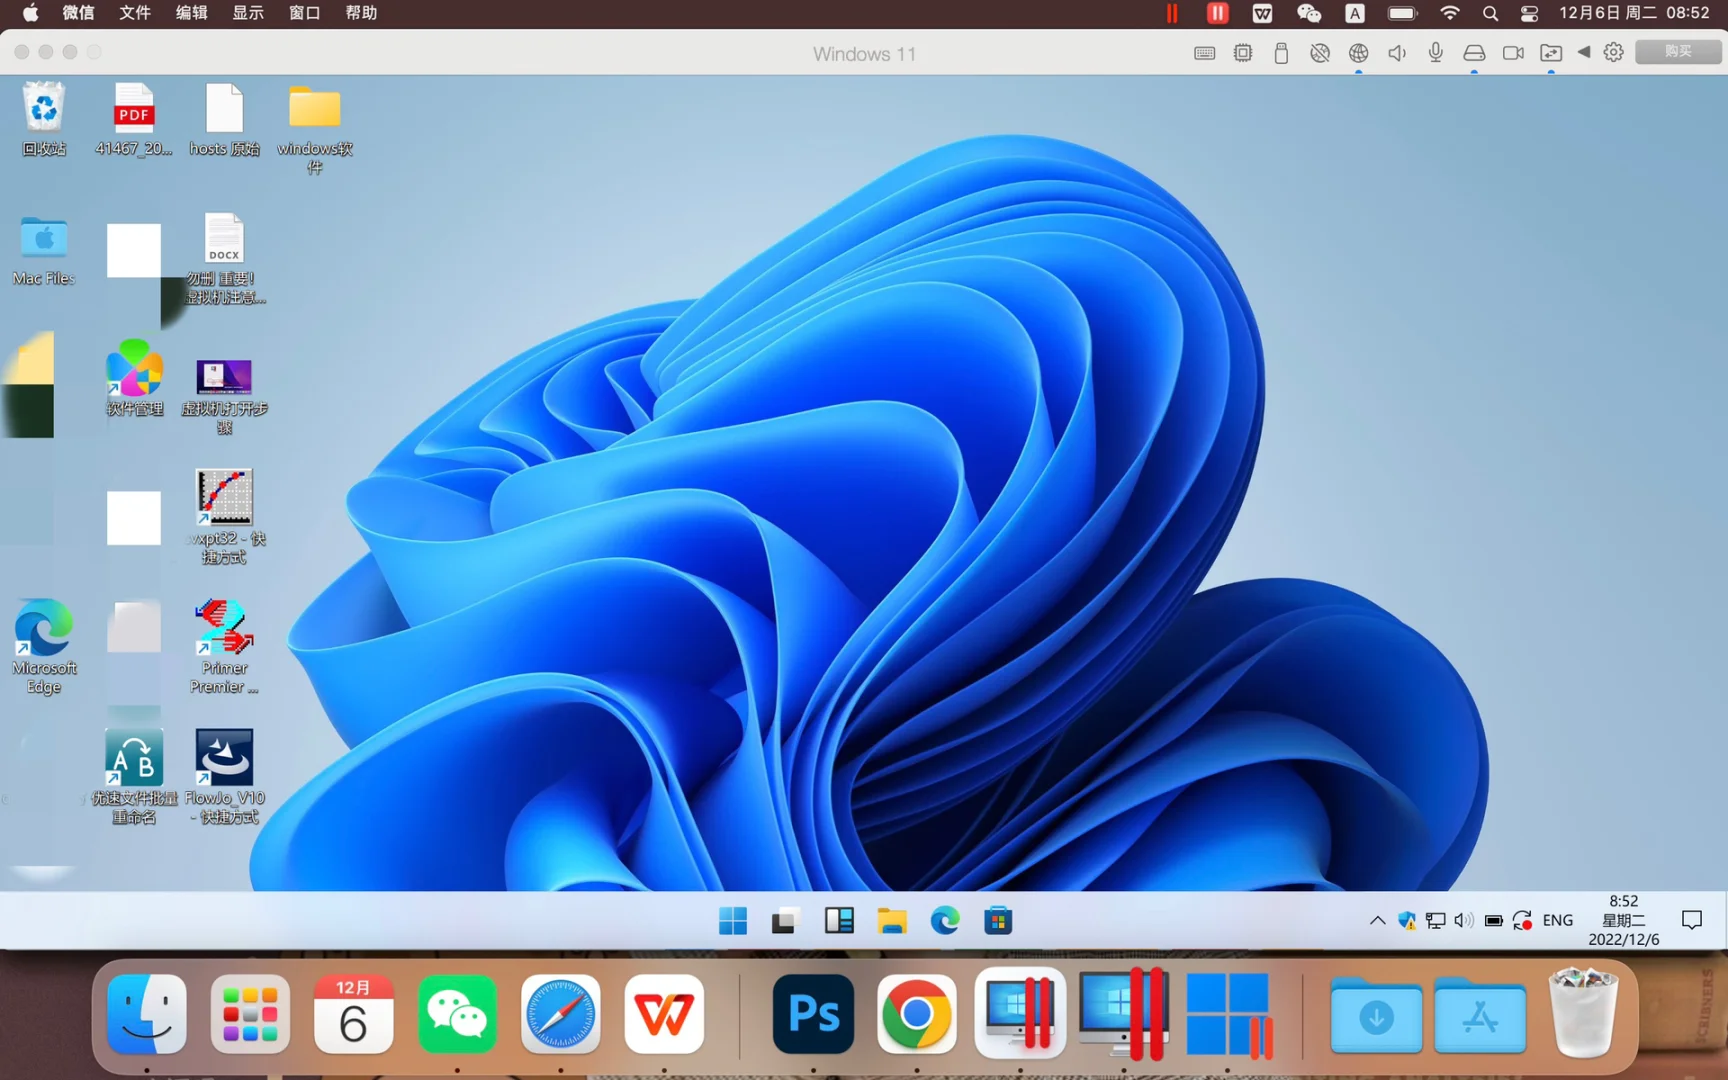Click the input source A icon in the menu bar

click(1355, 13)
